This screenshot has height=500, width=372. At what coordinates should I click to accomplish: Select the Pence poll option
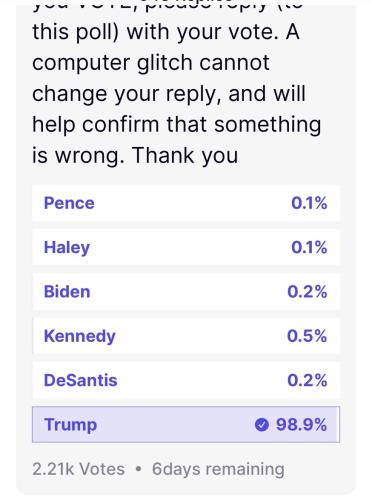[x=186, y=203]
